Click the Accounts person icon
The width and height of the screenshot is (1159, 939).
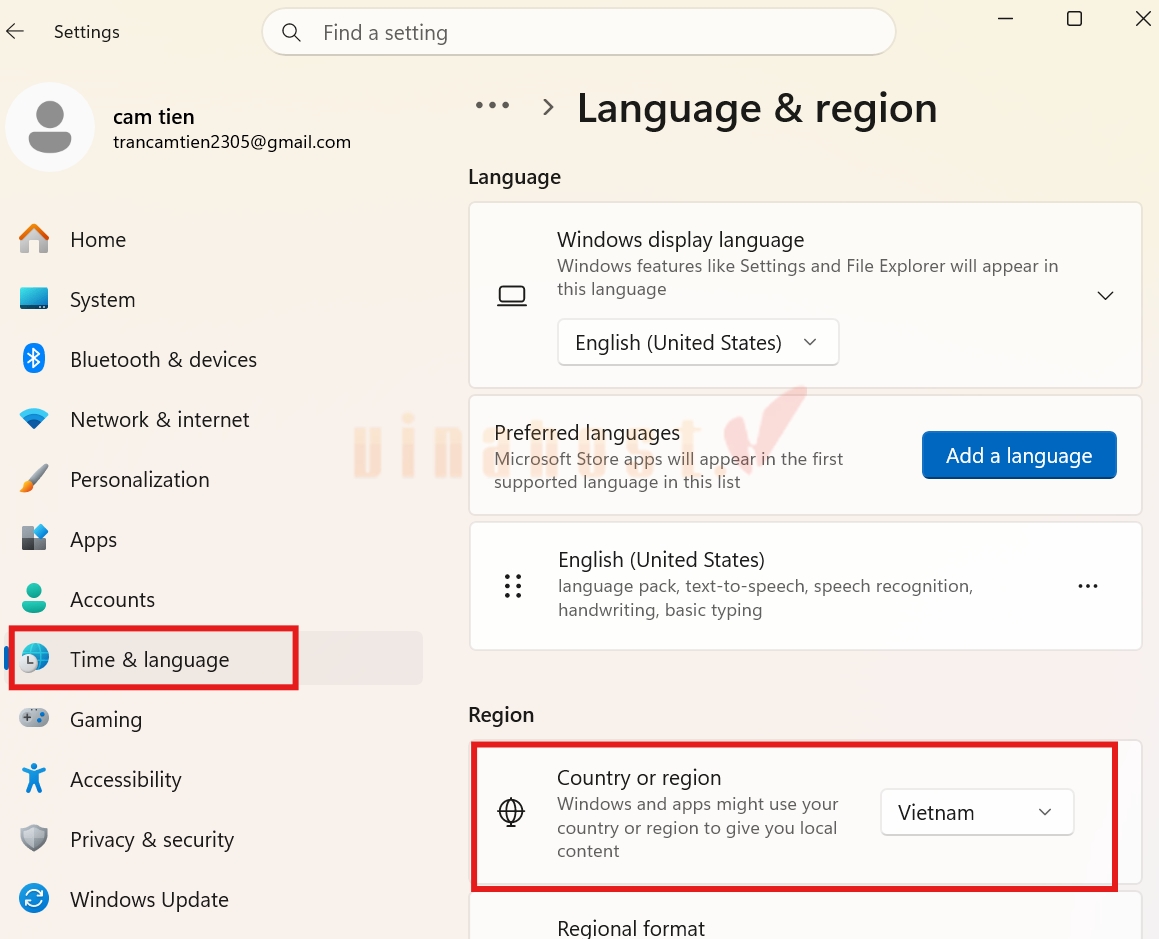[x=34, y=598]
